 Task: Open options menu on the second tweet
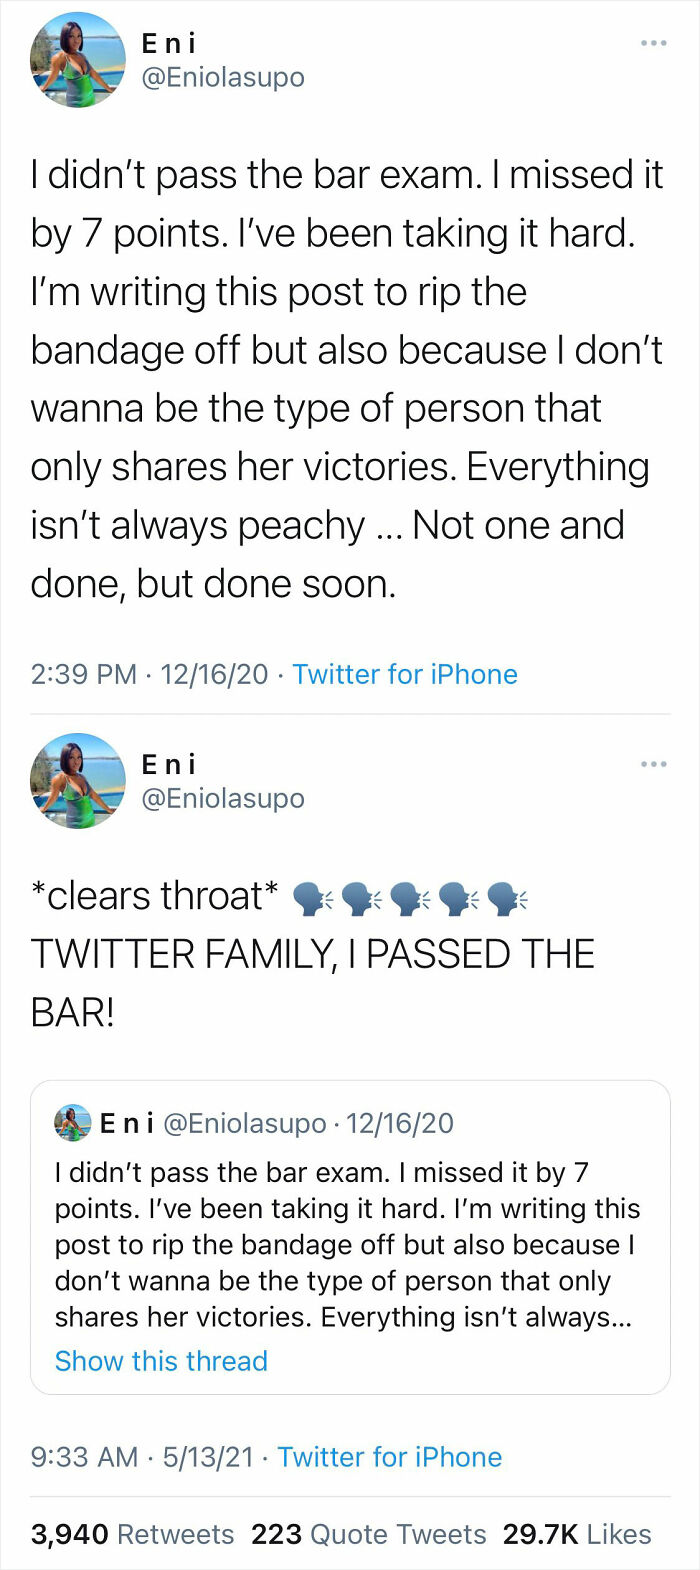pos(655,763)
